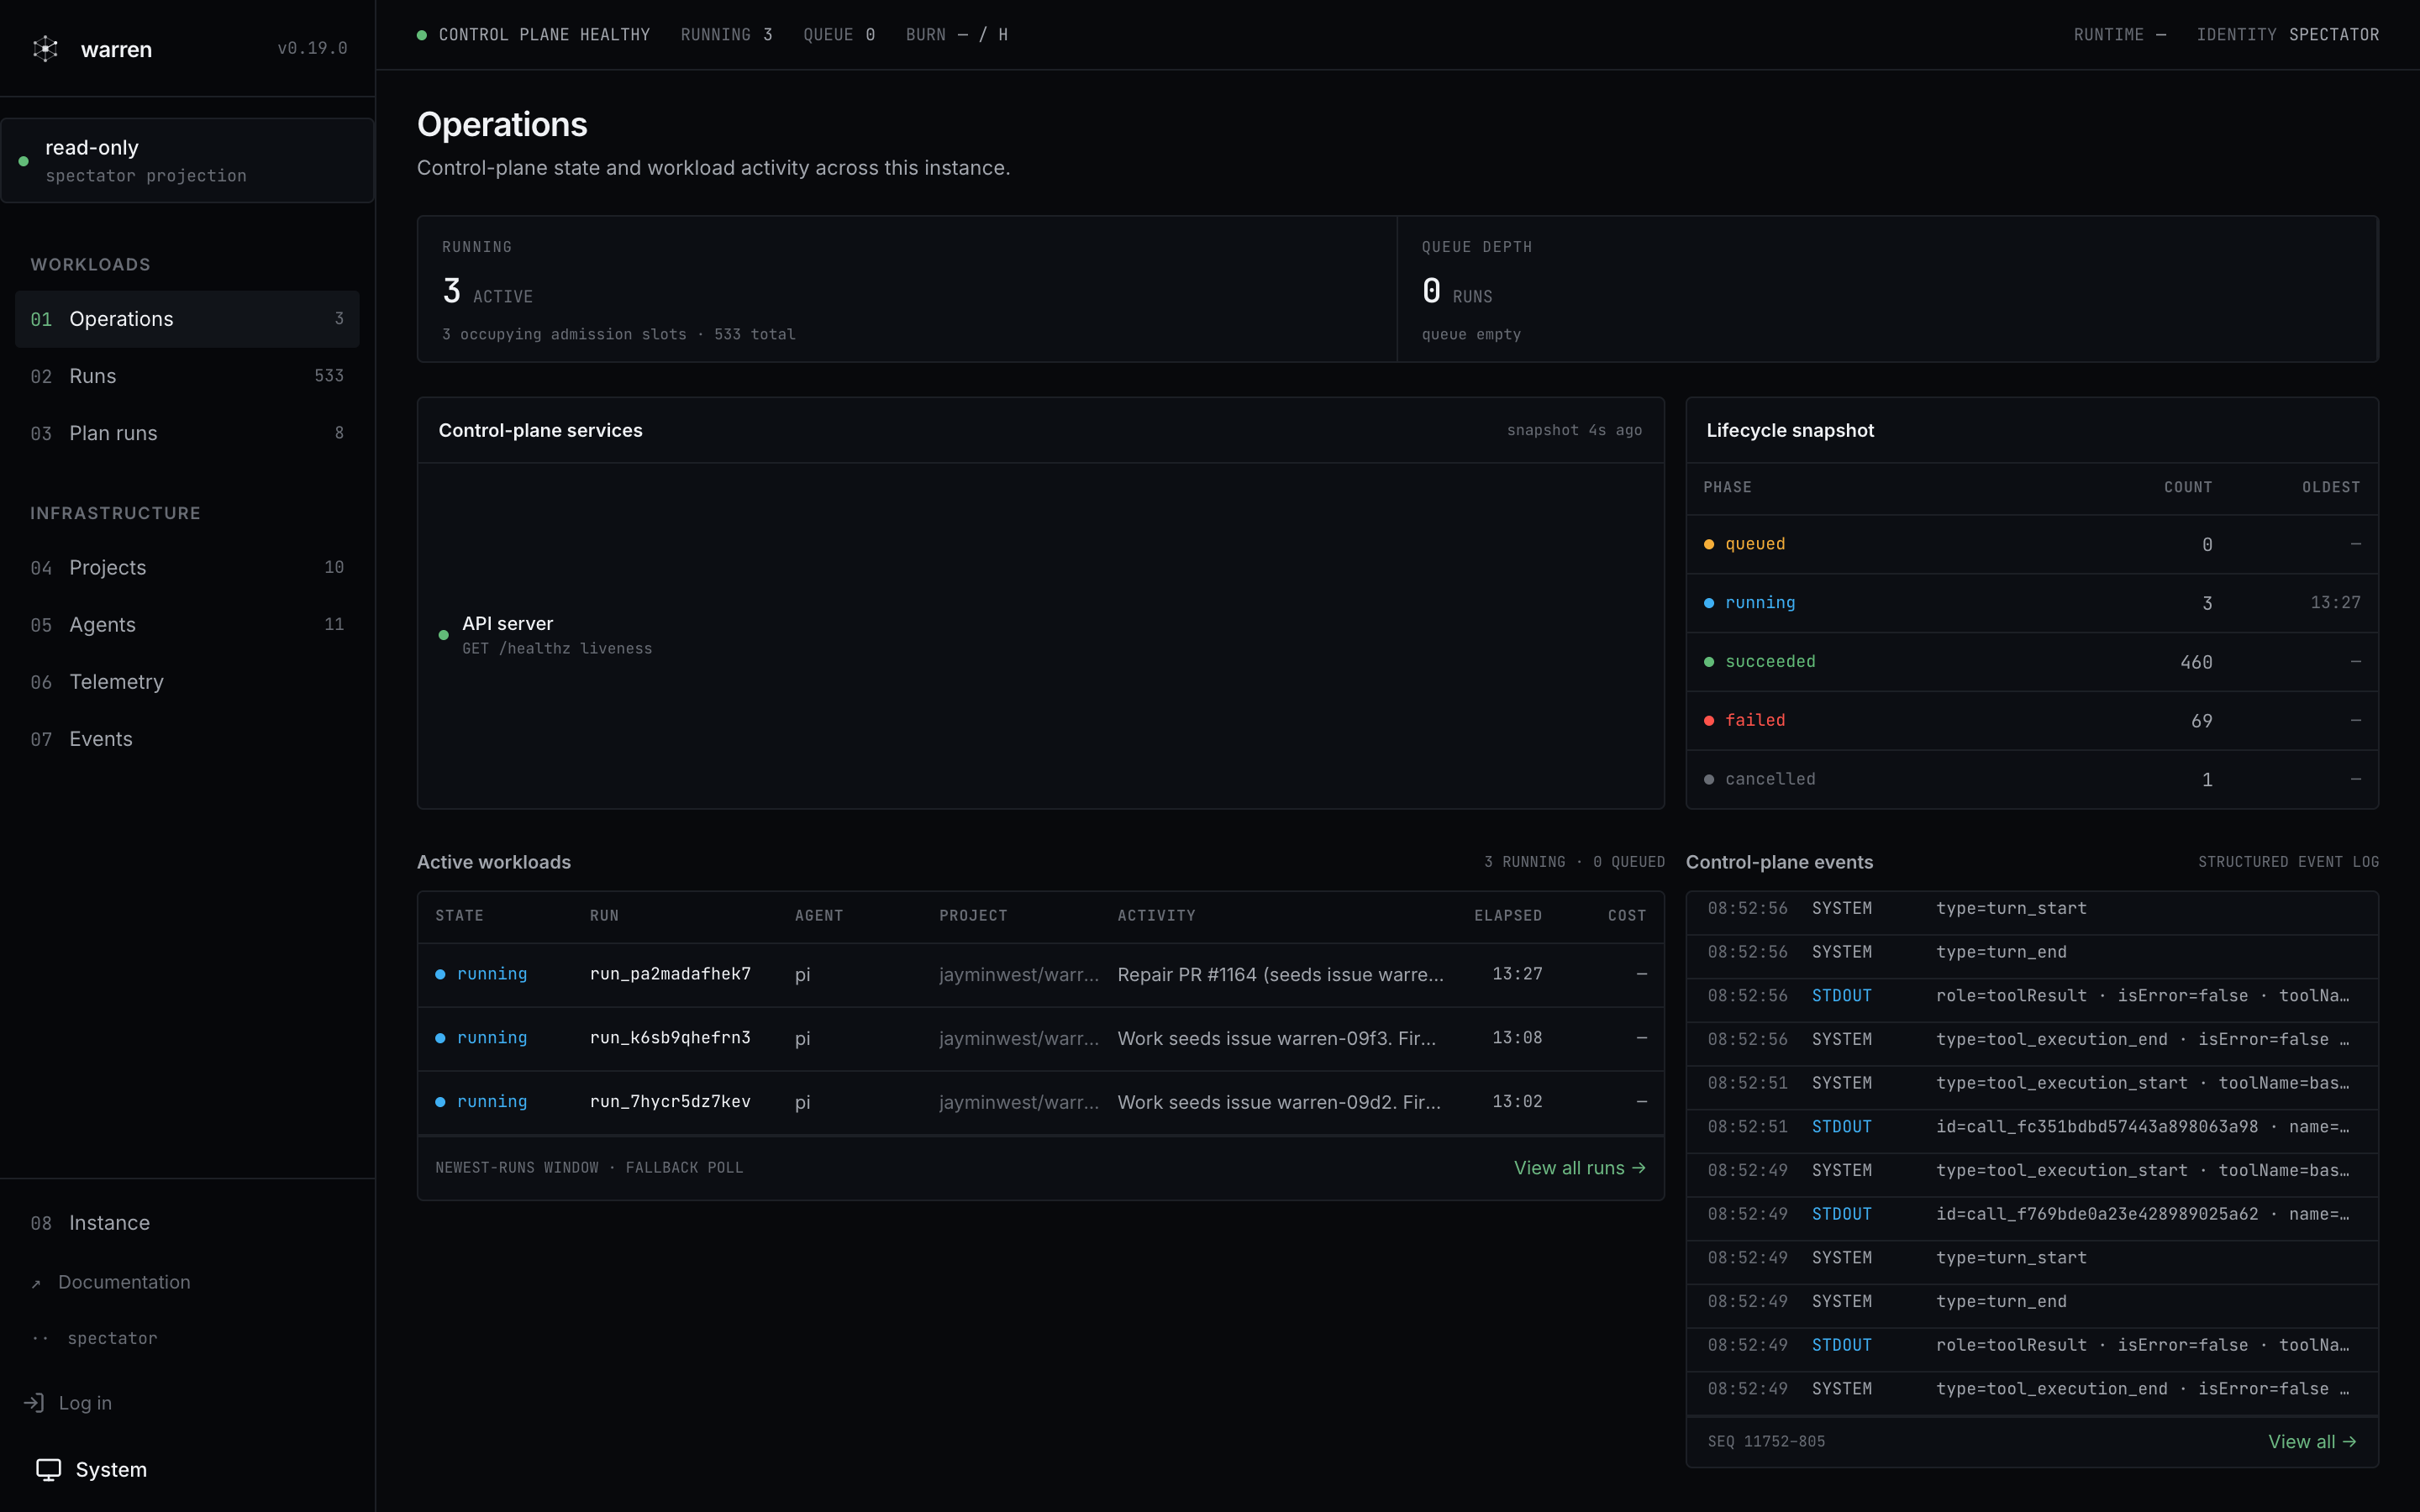Click the Log in link

[x=85, y=1403]
